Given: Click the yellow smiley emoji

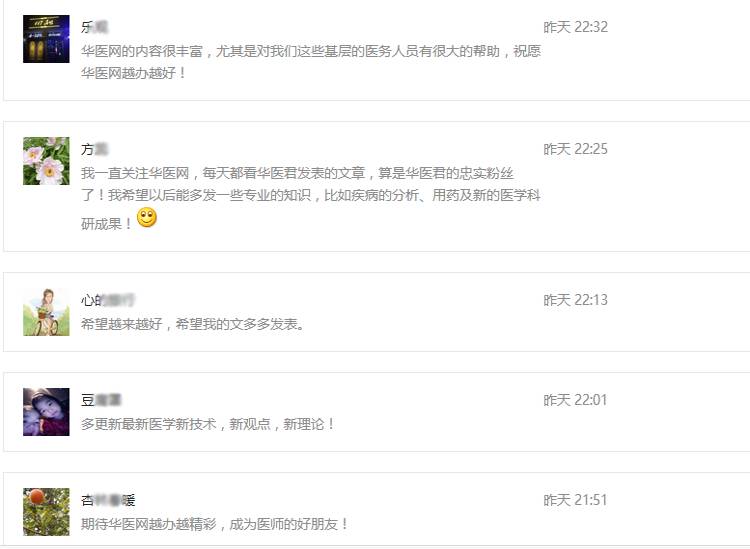Looking at the screenshot, I should tap(147, 218).
